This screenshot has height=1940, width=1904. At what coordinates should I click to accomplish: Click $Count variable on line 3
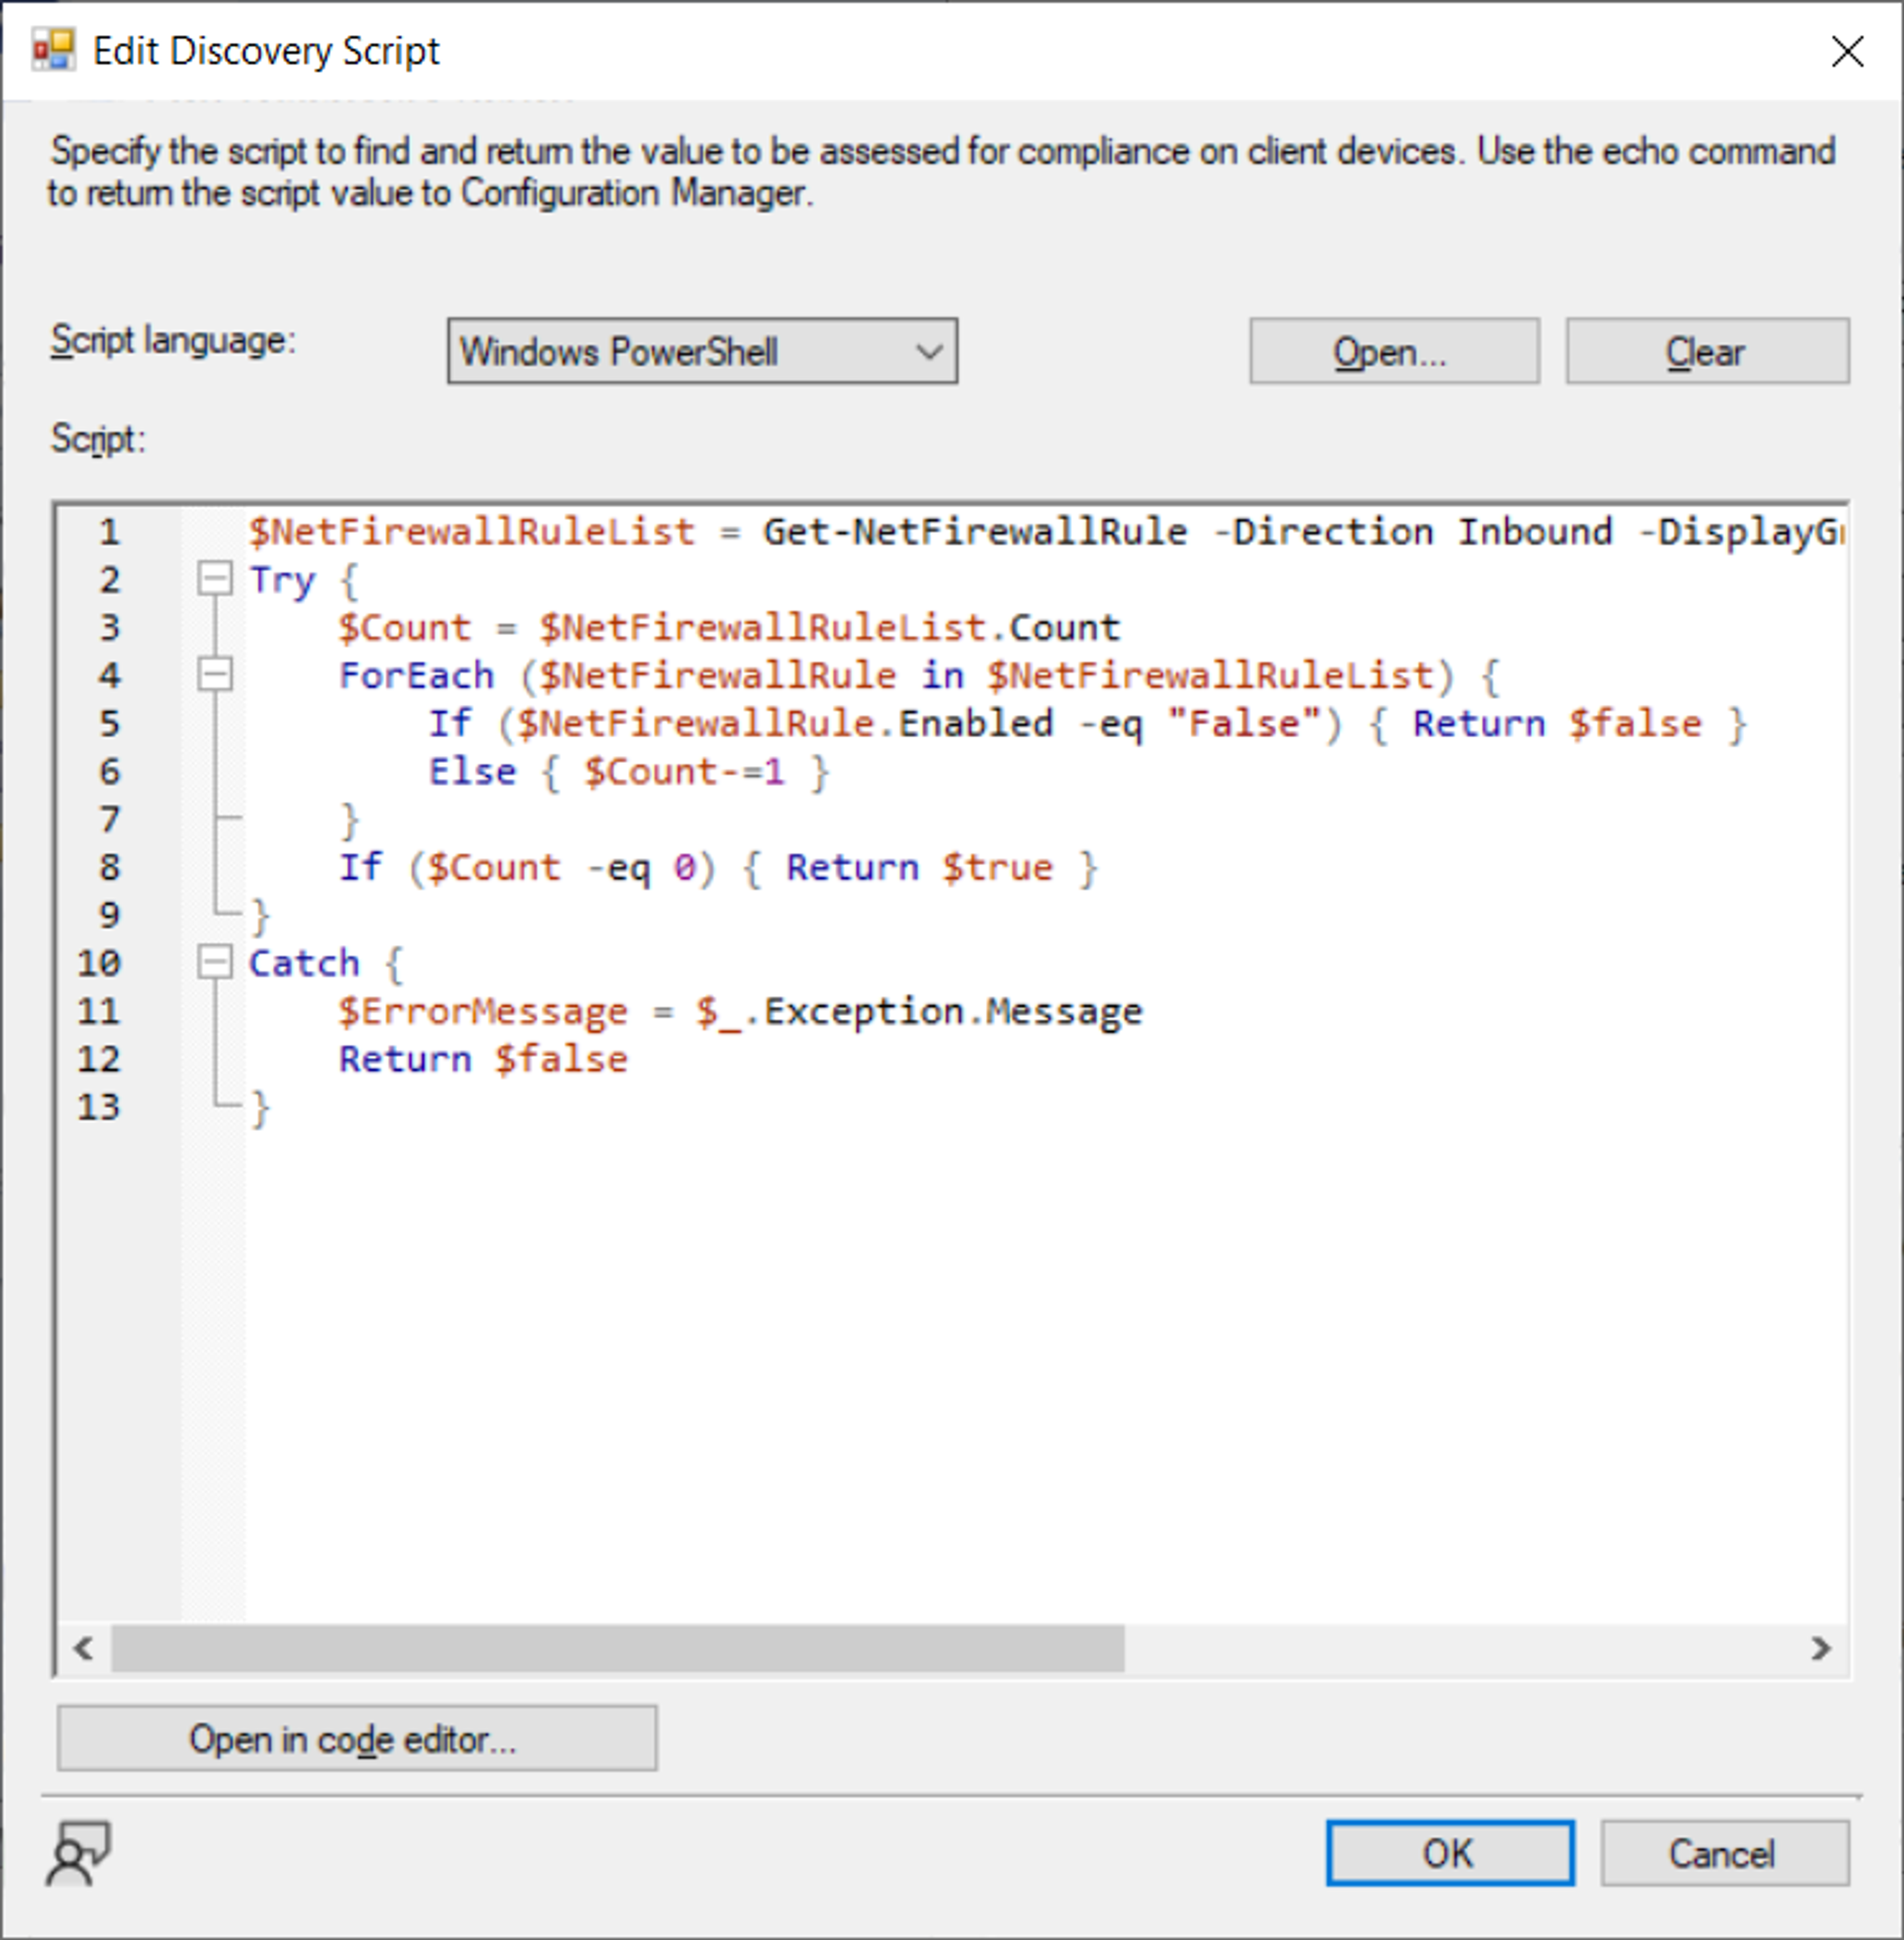[x=405, y=627]
